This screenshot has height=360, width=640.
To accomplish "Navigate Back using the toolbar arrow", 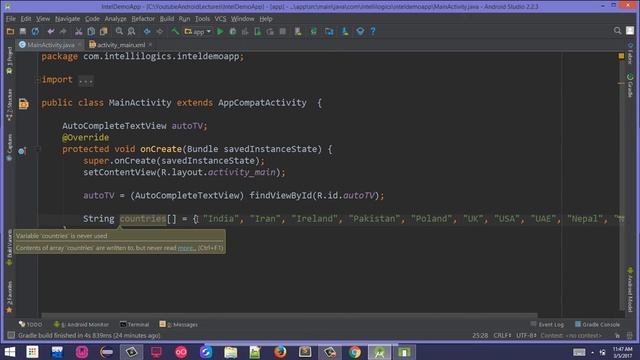I will tap(147, 31).
